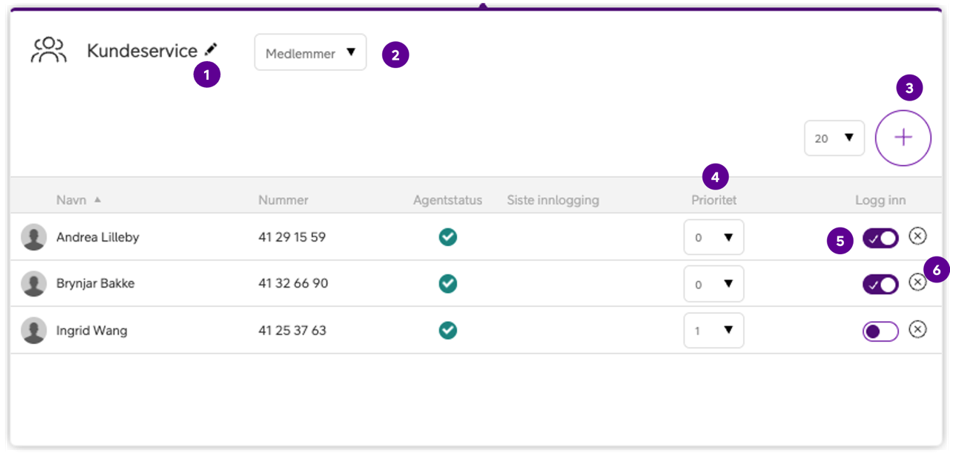Remove Brynjar Bakke with the X icon

tap(917, 282)
